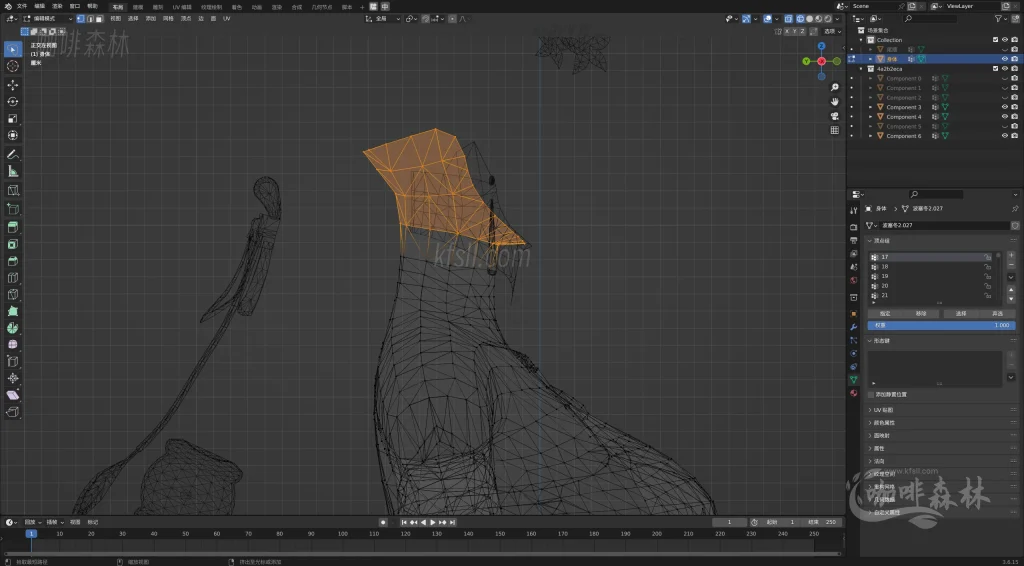Click the timeline play button
Viewport: 1024px width, 566px height.
(x=433, y=522)
